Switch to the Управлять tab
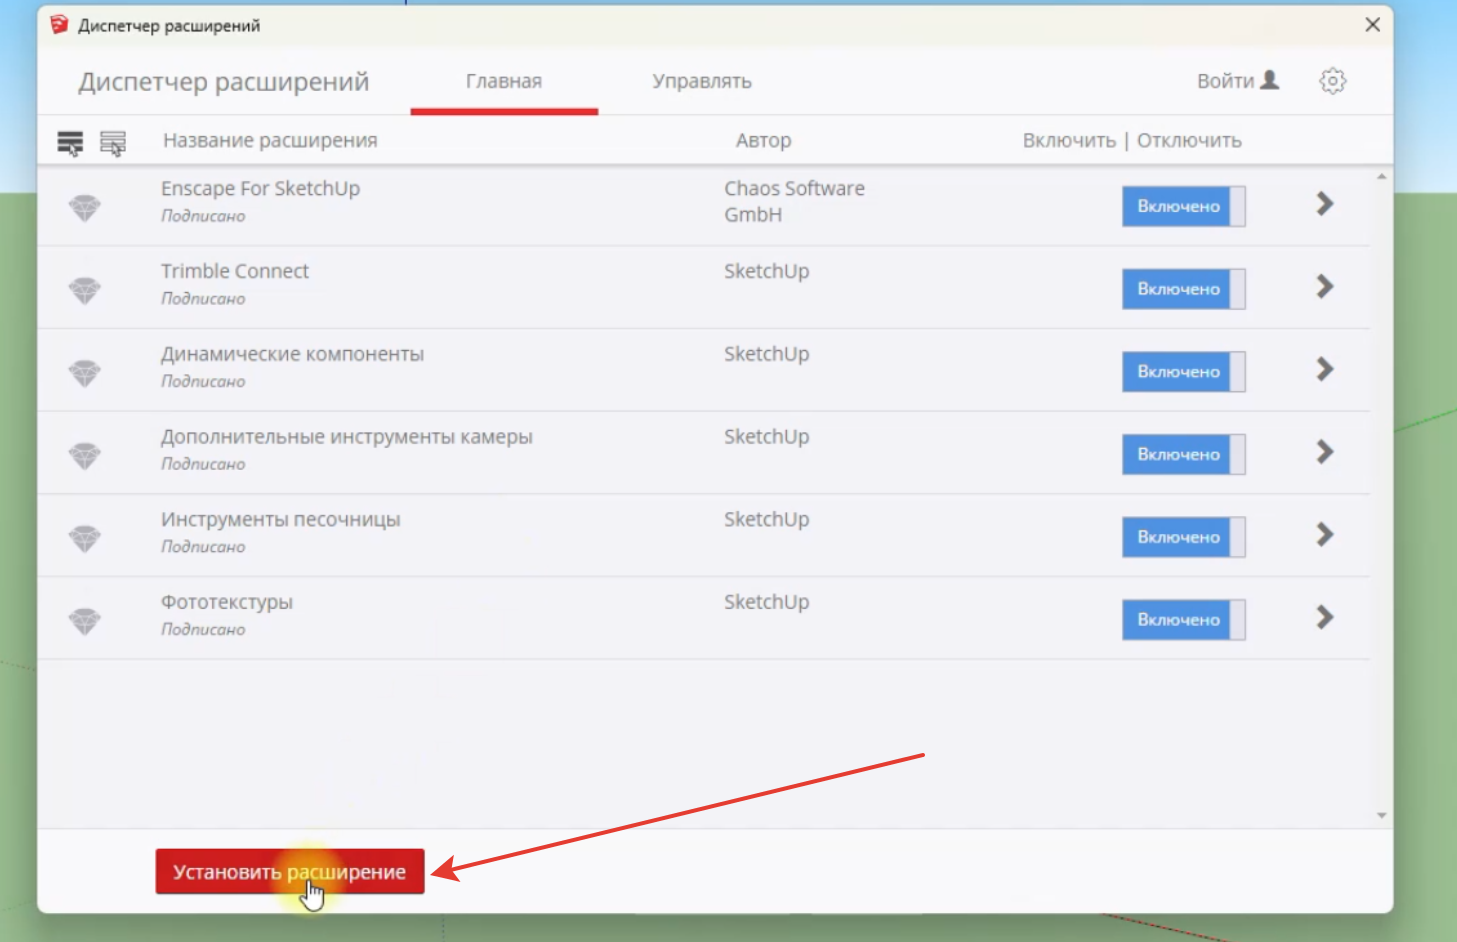The image size is (1457, 942). 701,81
